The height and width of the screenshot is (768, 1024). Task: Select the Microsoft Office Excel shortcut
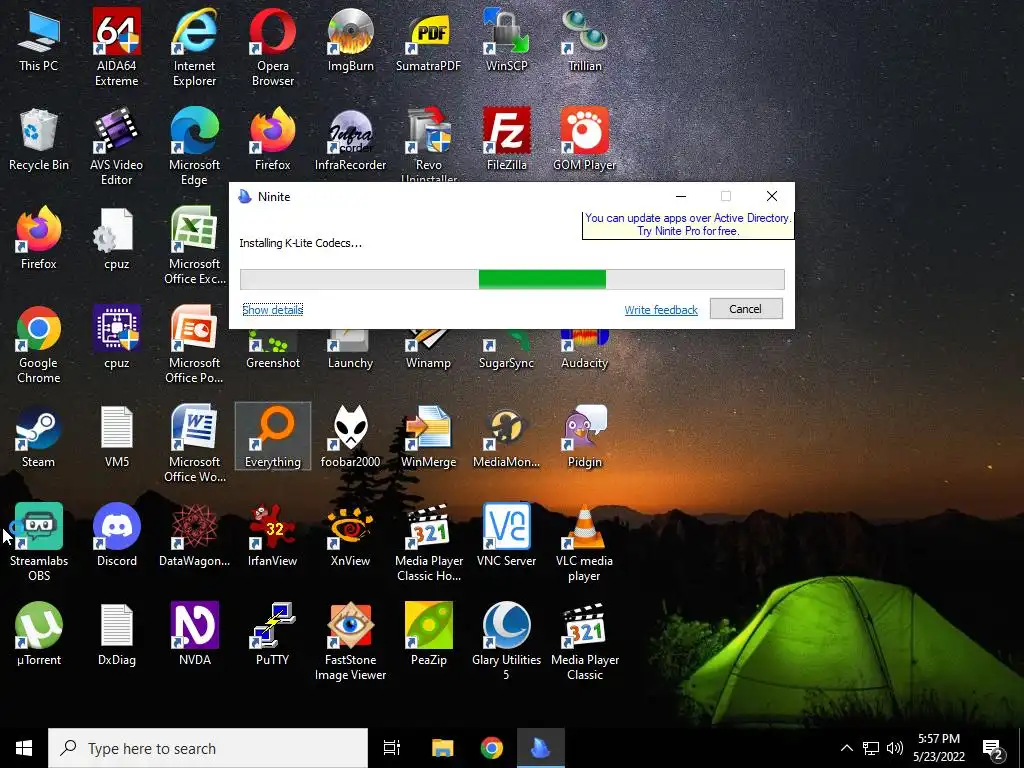pyautogui.click(x=195, y=246)
